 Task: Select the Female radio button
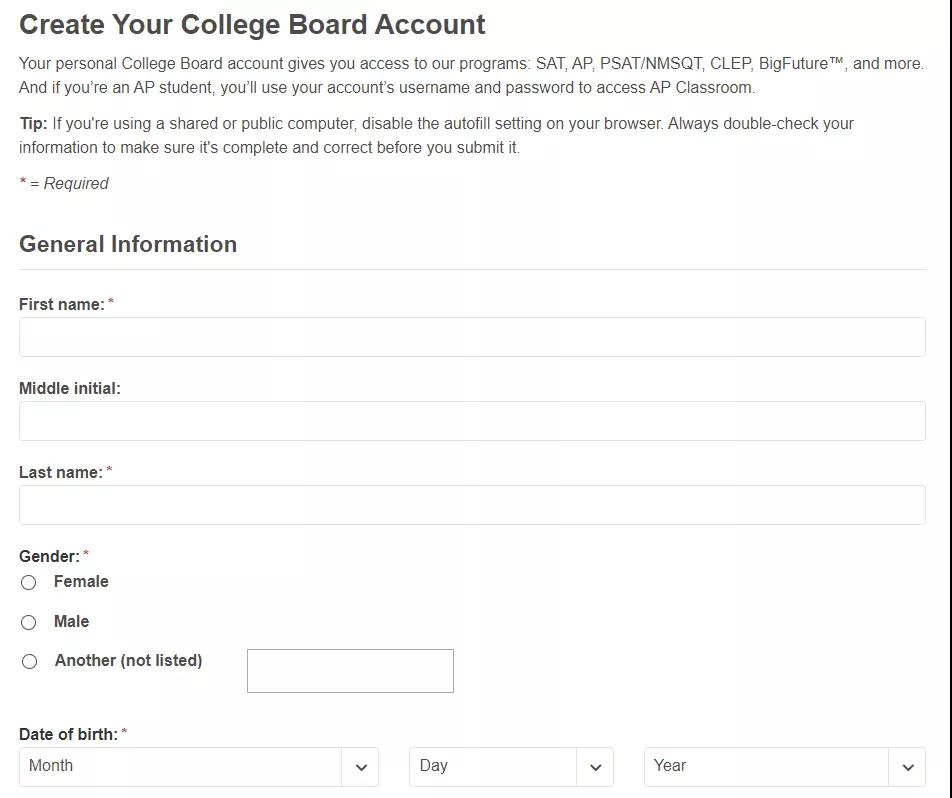click(x=29, y=582)
